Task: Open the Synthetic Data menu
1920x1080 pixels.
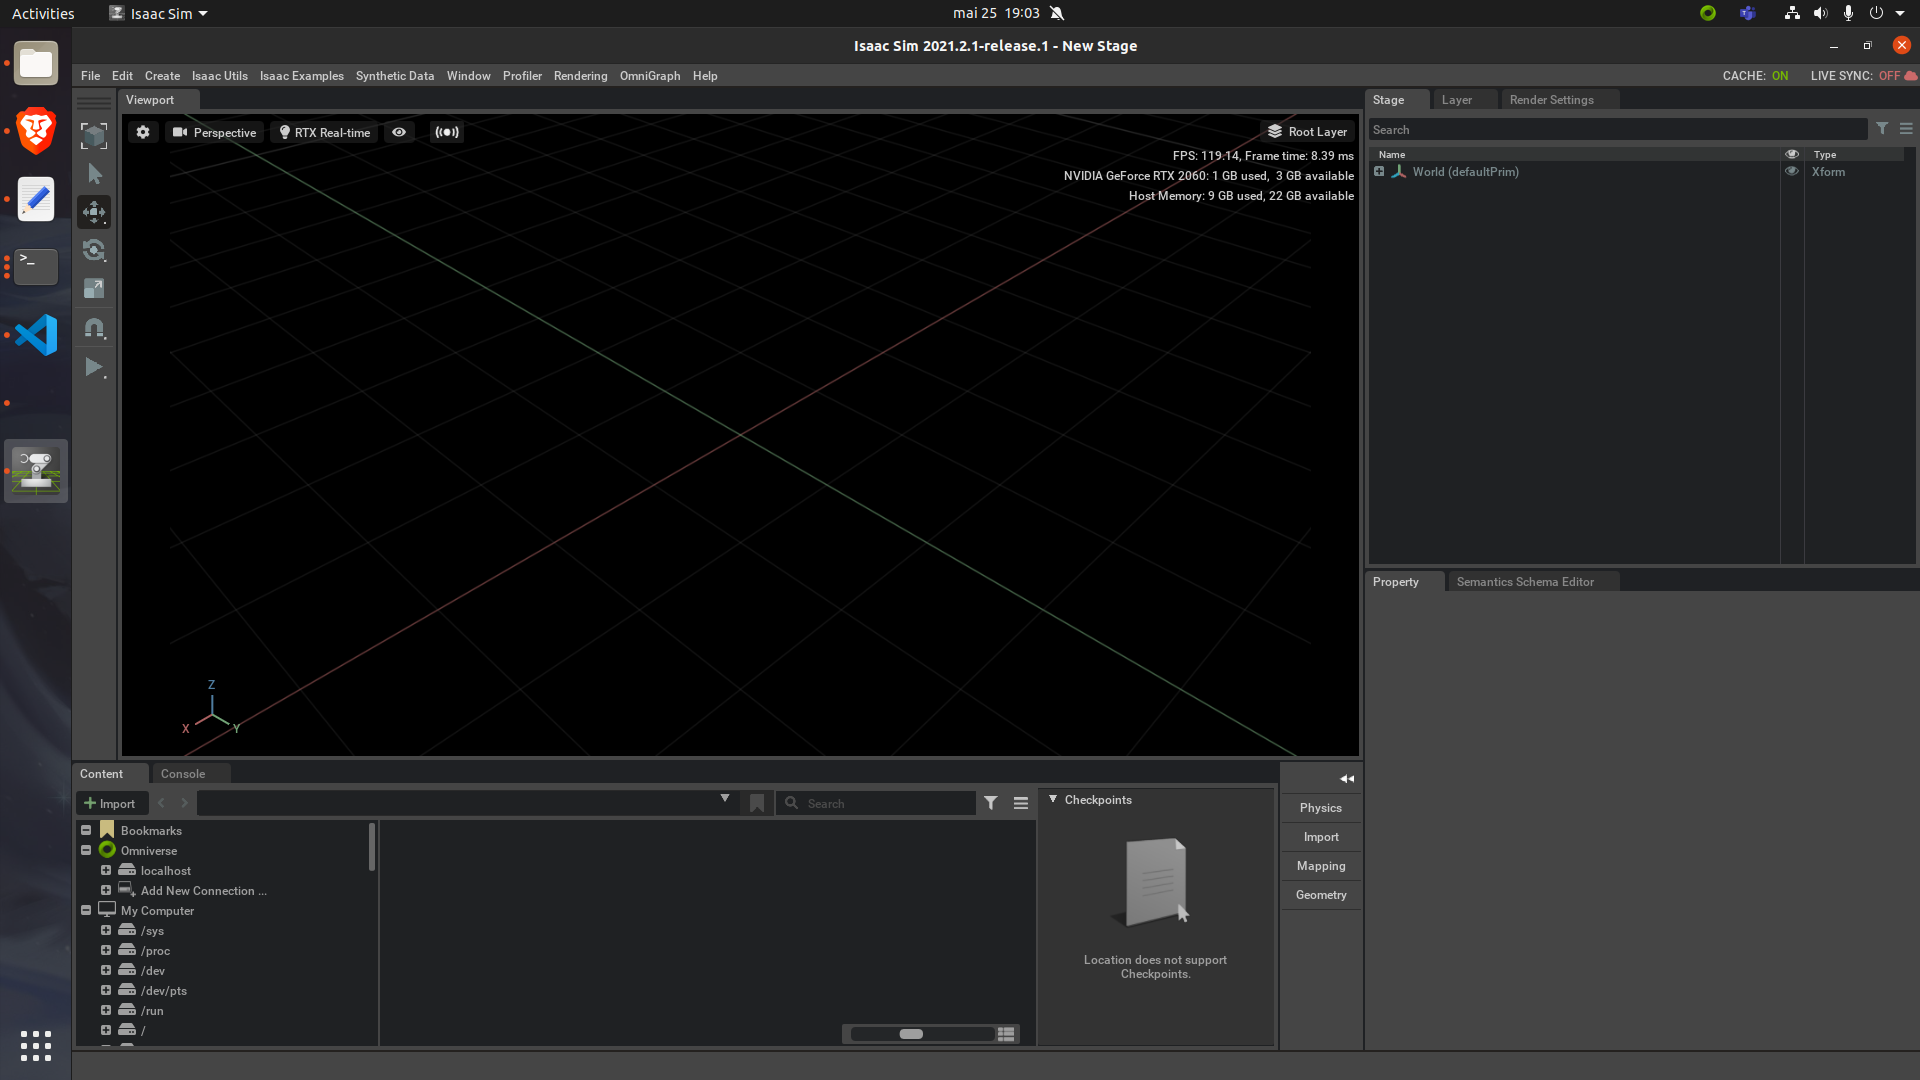Action: tap(395, 76)
